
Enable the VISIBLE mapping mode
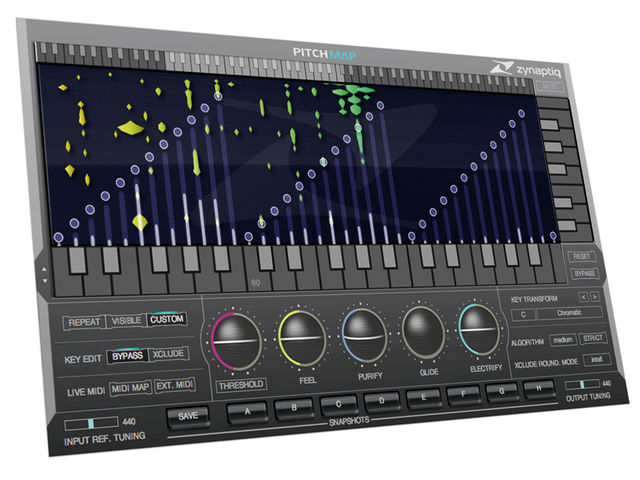[x=126, y=321]
